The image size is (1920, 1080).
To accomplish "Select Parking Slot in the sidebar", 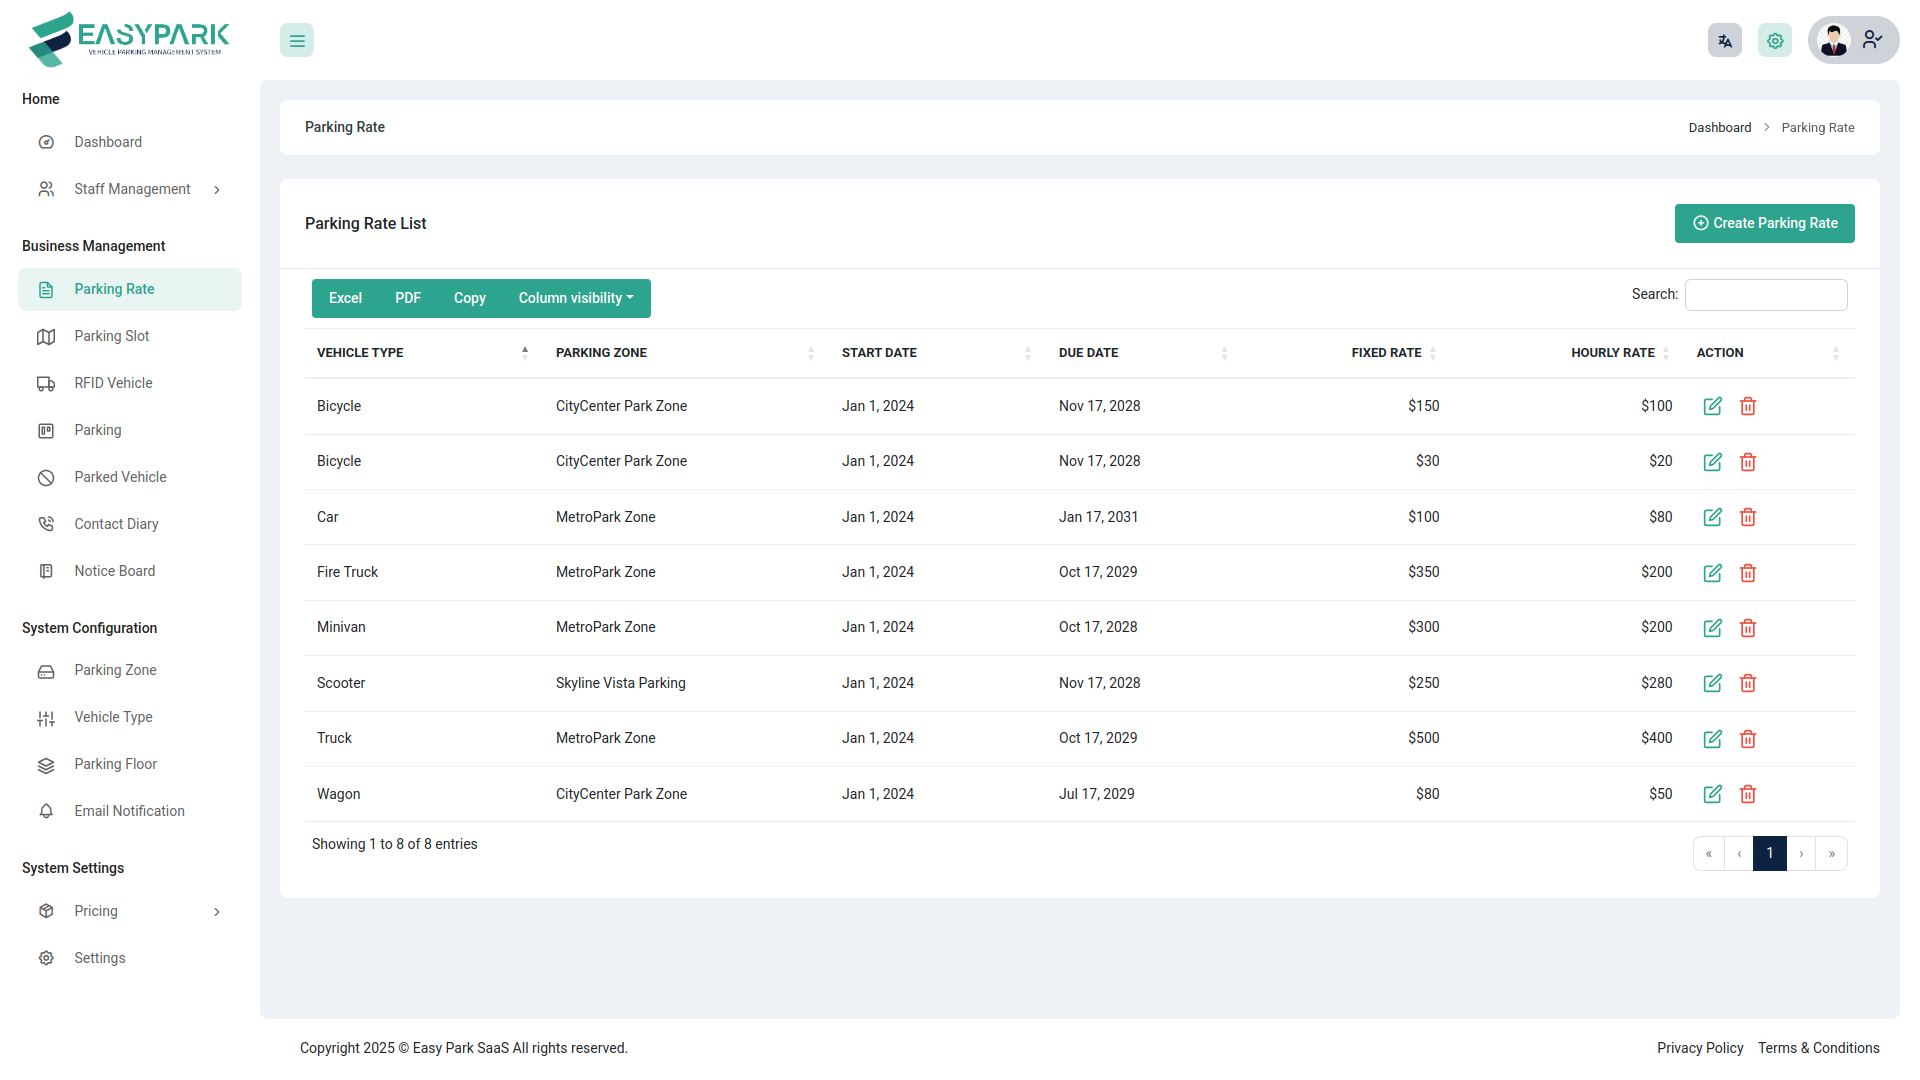I will pos(112,336).
